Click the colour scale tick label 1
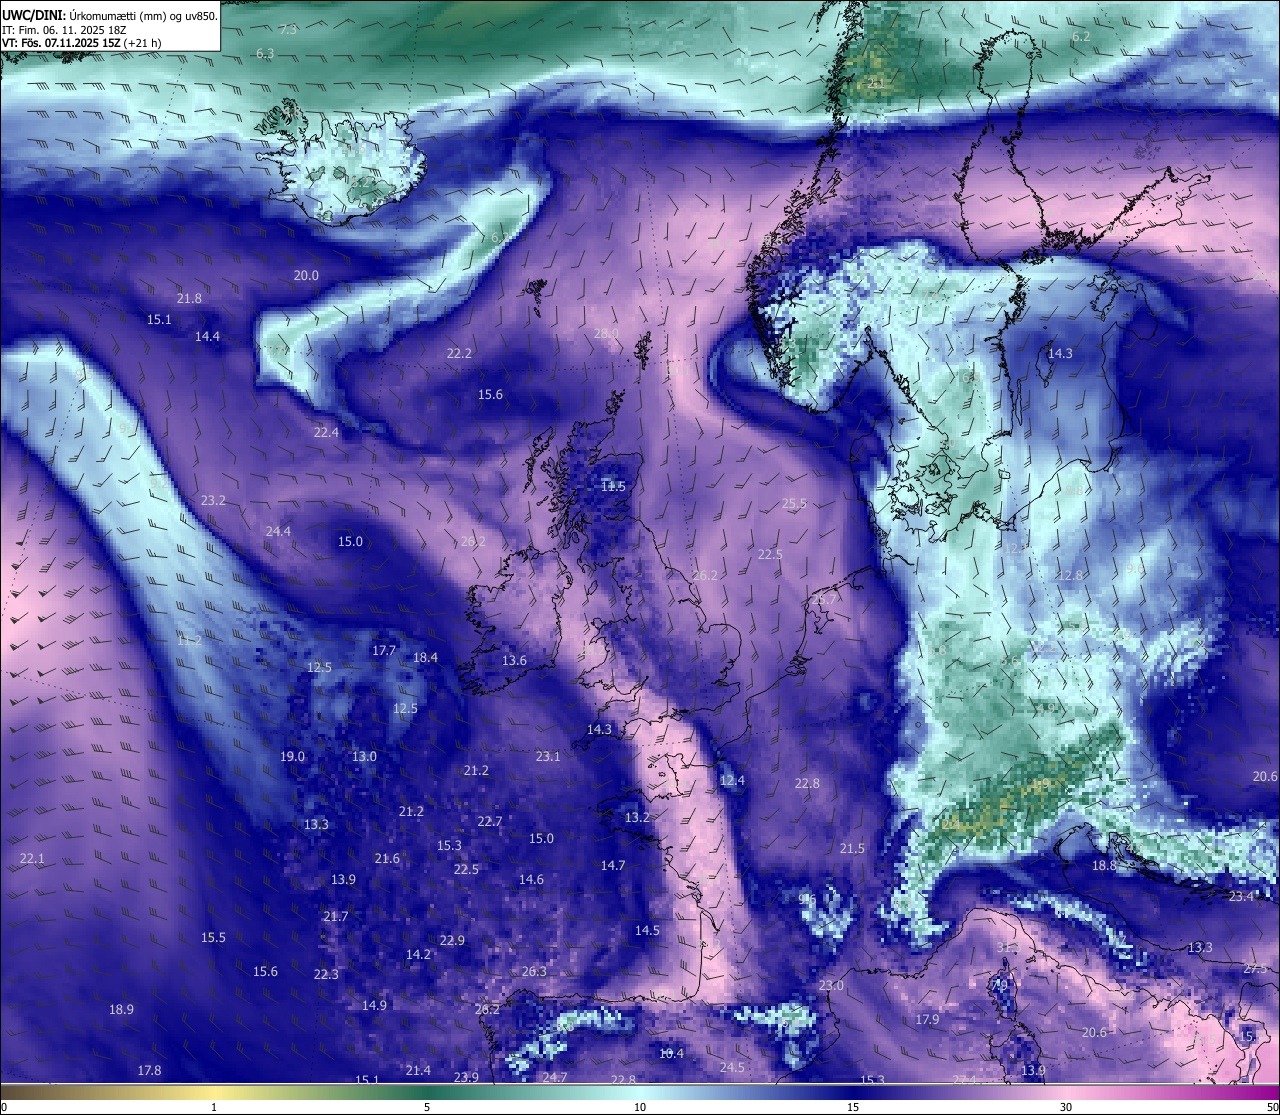Viewport: 1280px width, 1115px height. [214, 1107]
